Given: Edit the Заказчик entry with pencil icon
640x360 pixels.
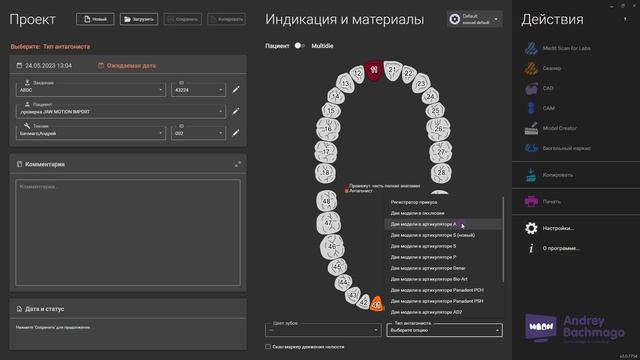Looking at the screenshot, I should pos(236,89).
